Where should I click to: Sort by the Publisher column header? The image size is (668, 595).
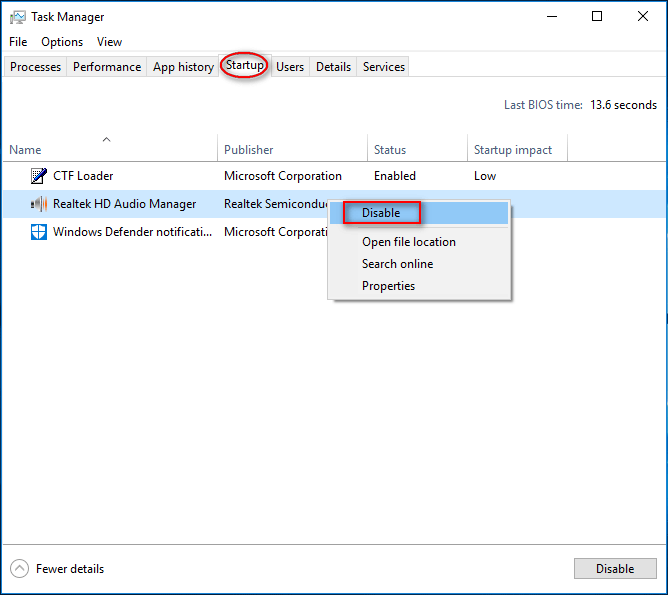292,149
